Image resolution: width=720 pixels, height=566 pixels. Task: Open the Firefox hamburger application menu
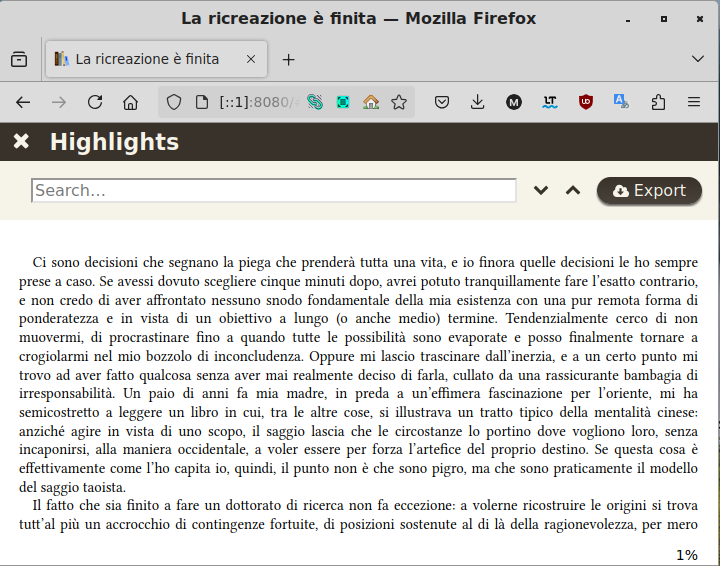694,101
